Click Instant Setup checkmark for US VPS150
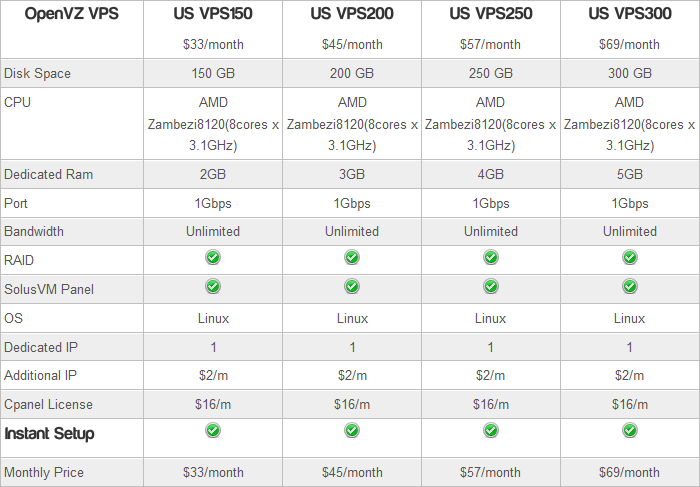The height and width of the screenshot is (487, 700). coord(213,430)
